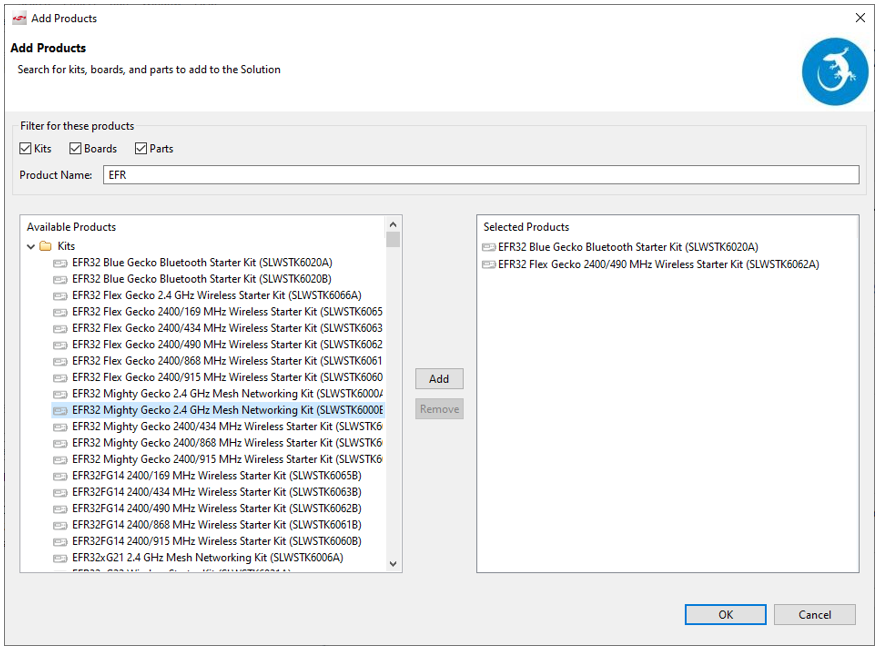Image resolution: width=879 pixels, height=649 pixels.
Task: Click kit icon beside Flex Gecko 2400/434 MHz row
Action: pos(60,328)
